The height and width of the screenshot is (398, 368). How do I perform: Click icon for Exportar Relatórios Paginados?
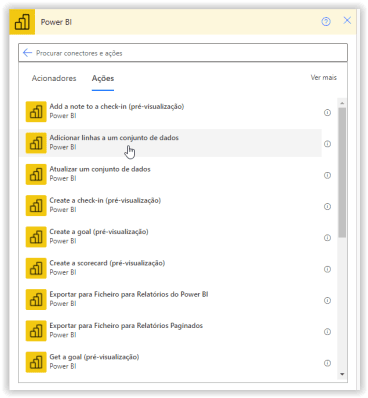[x=36, y=331]
